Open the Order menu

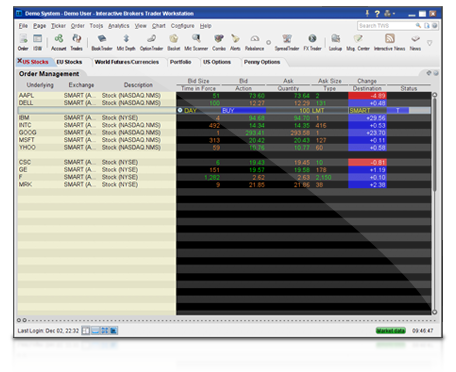(x=78, y=26)
